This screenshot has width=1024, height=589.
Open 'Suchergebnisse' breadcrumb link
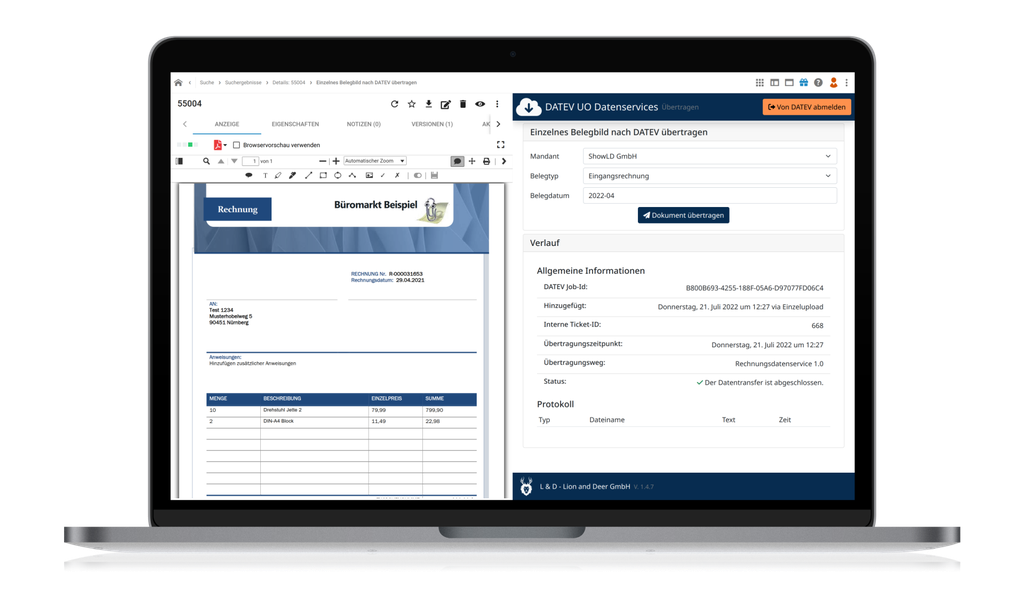tap(243, 82)
